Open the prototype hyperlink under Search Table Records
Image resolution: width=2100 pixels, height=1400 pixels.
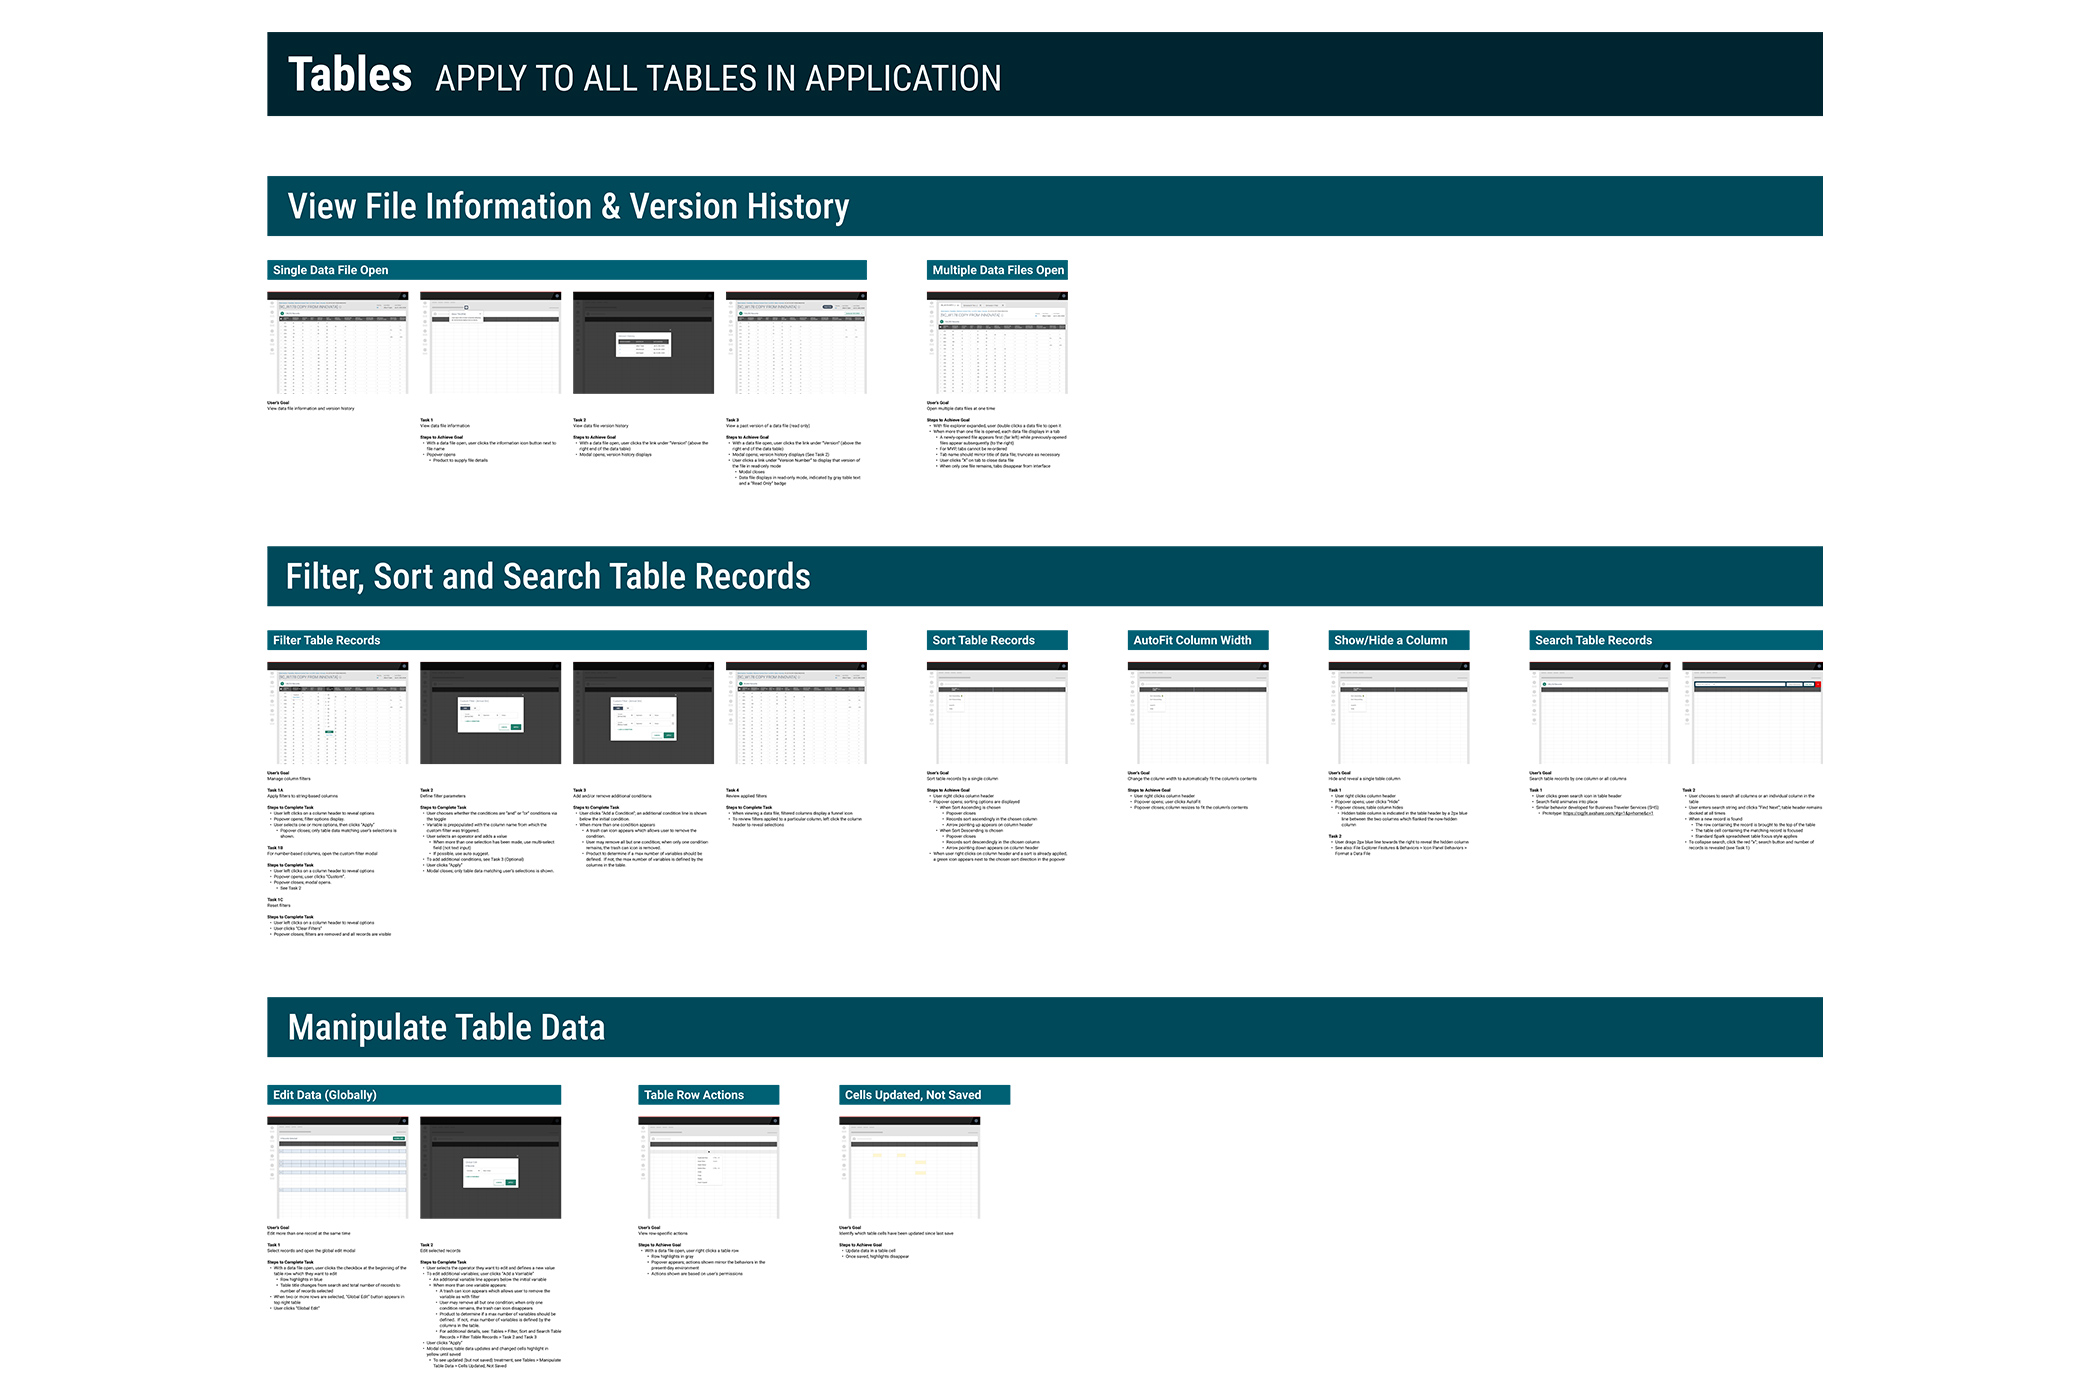pos(1608,813)
